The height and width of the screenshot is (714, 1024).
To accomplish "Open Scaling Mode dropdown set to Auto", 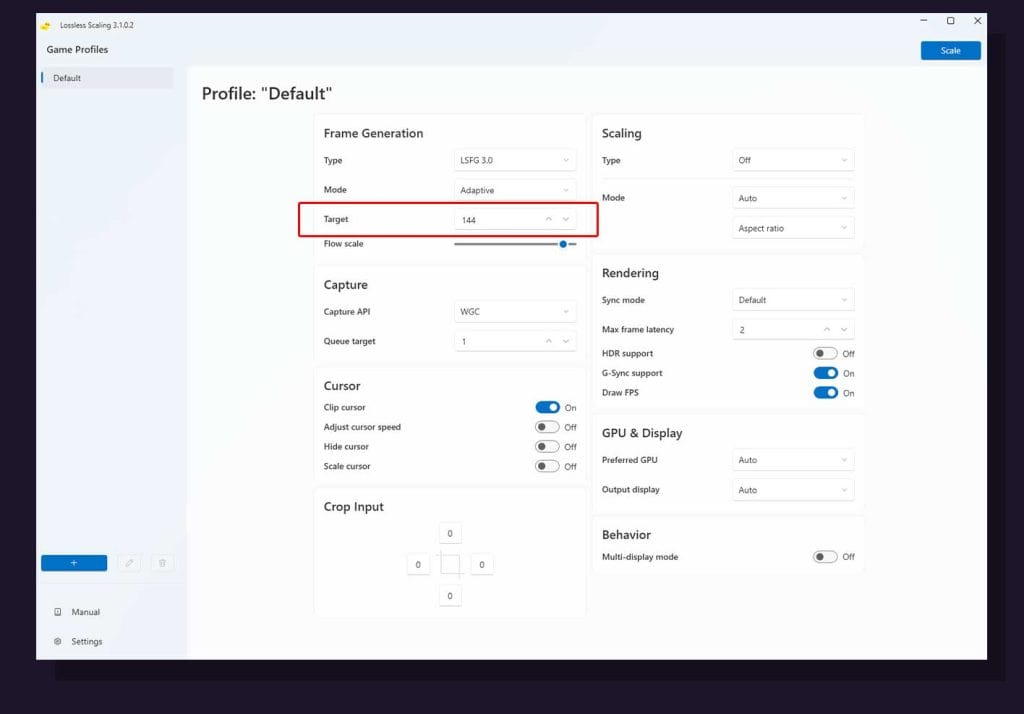I will pyautogui.click(x=793, y=198).
